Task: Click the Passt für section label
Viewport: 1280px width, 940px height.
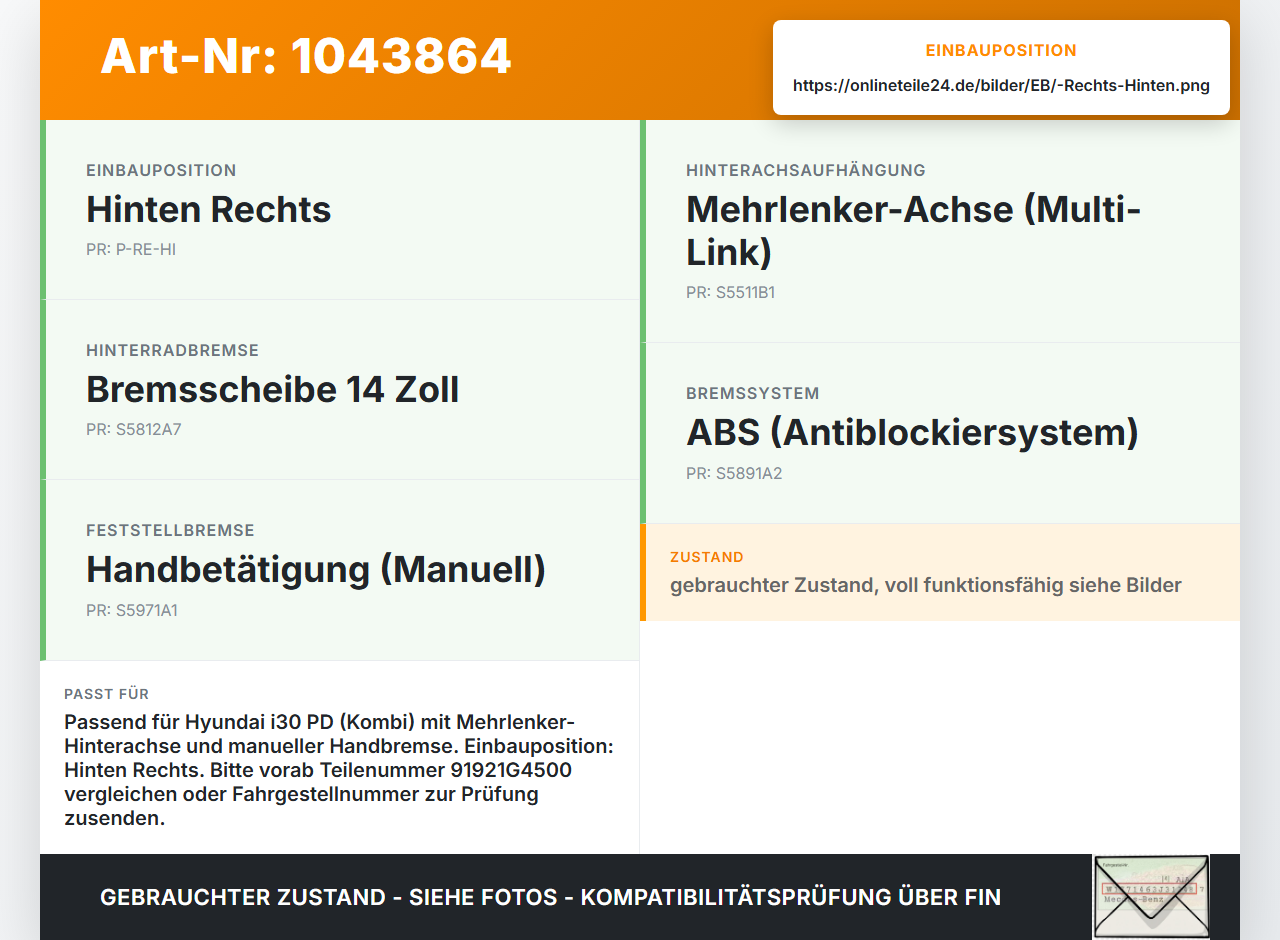Action: click(x=107, y=694)
